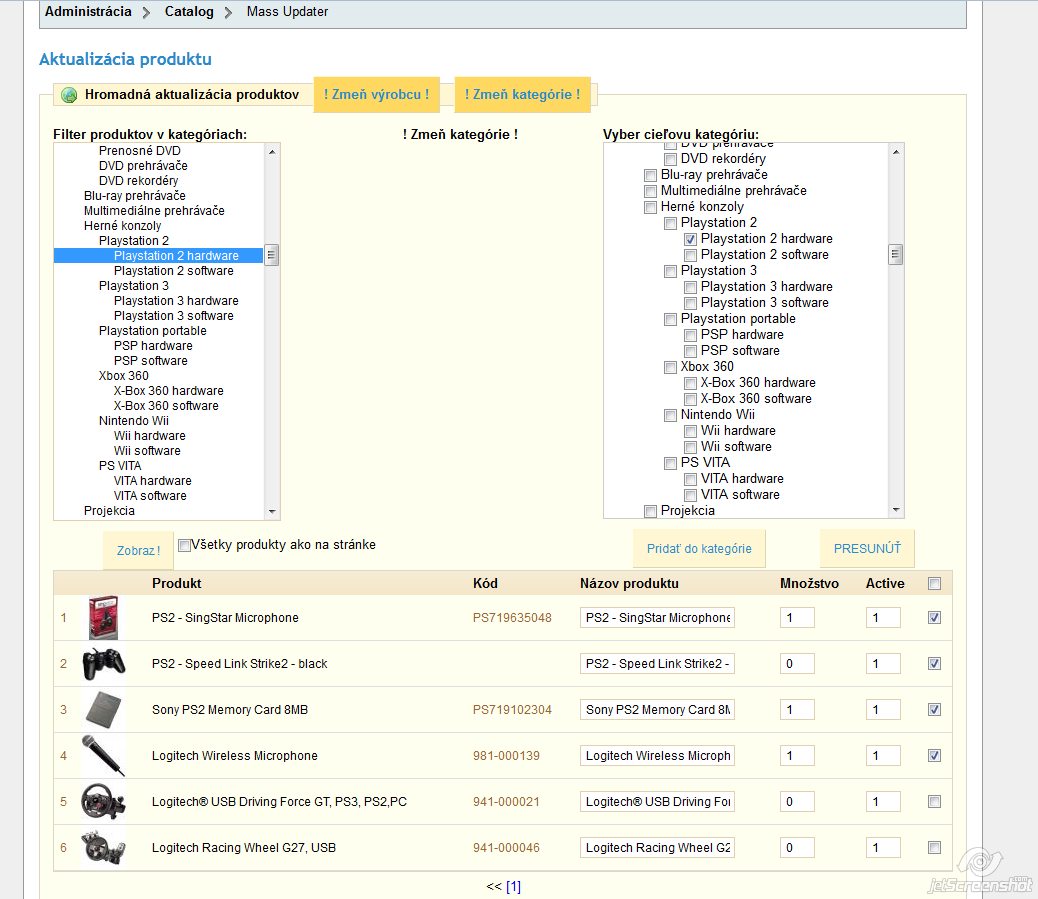The image size is (1038, 899).
Task: Open the PS2 SingStar Microphone product thumbnail
Action: click(x=103, y=618)
